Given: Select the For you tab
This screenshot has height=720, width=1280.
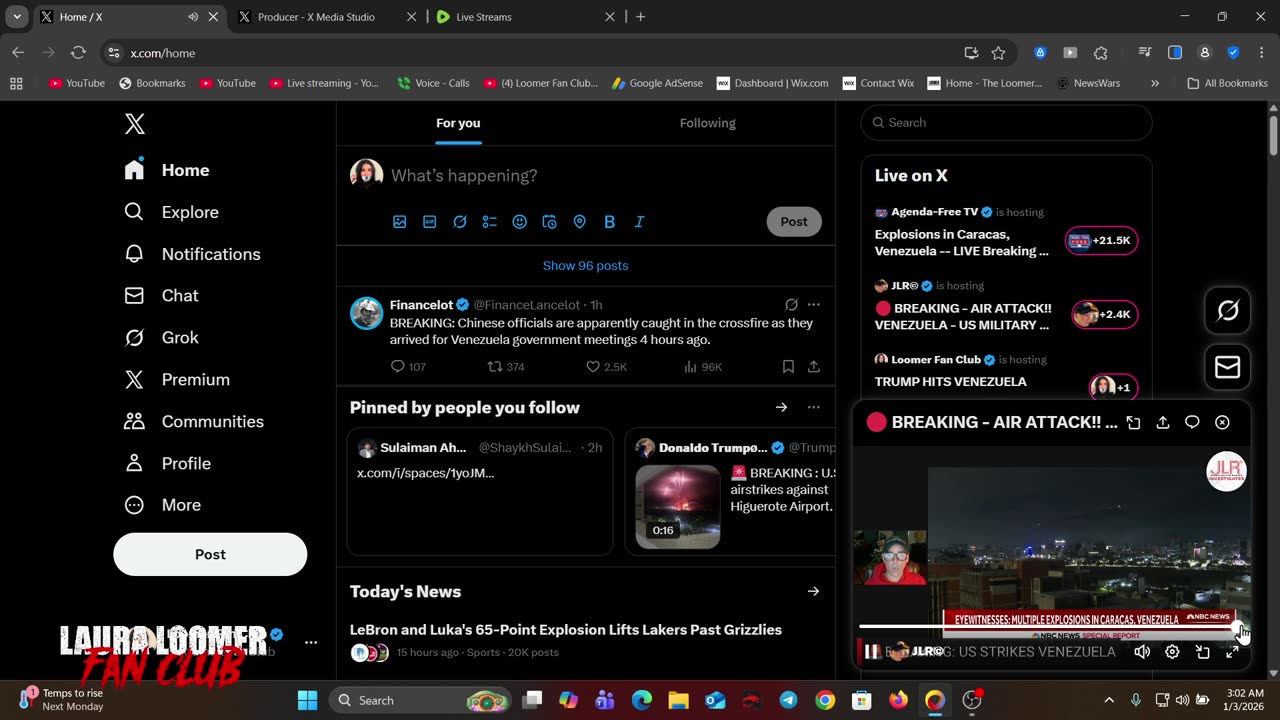Looking at the screenshot, I should 458,123.
